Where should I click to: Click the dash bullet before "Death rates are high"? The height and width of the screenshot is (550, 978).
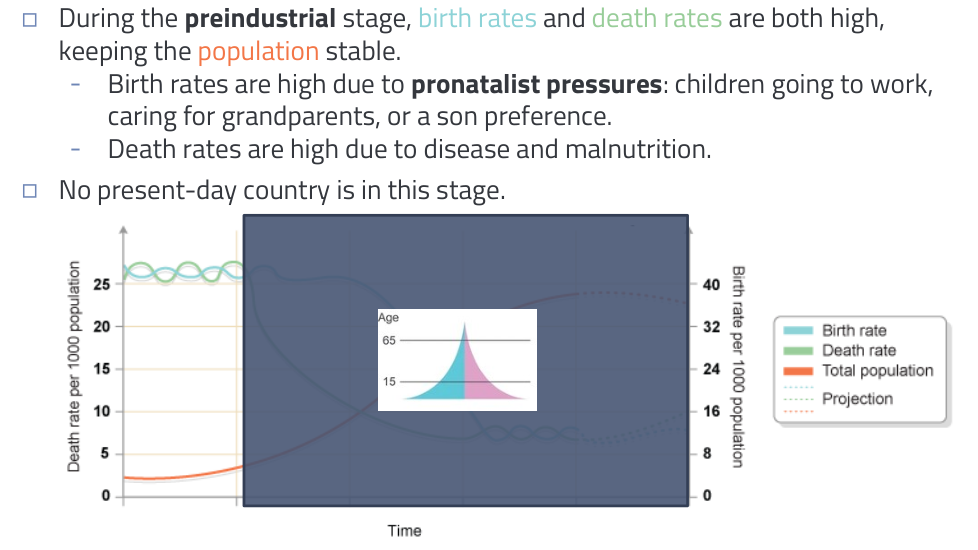click(x=77, y=150)
